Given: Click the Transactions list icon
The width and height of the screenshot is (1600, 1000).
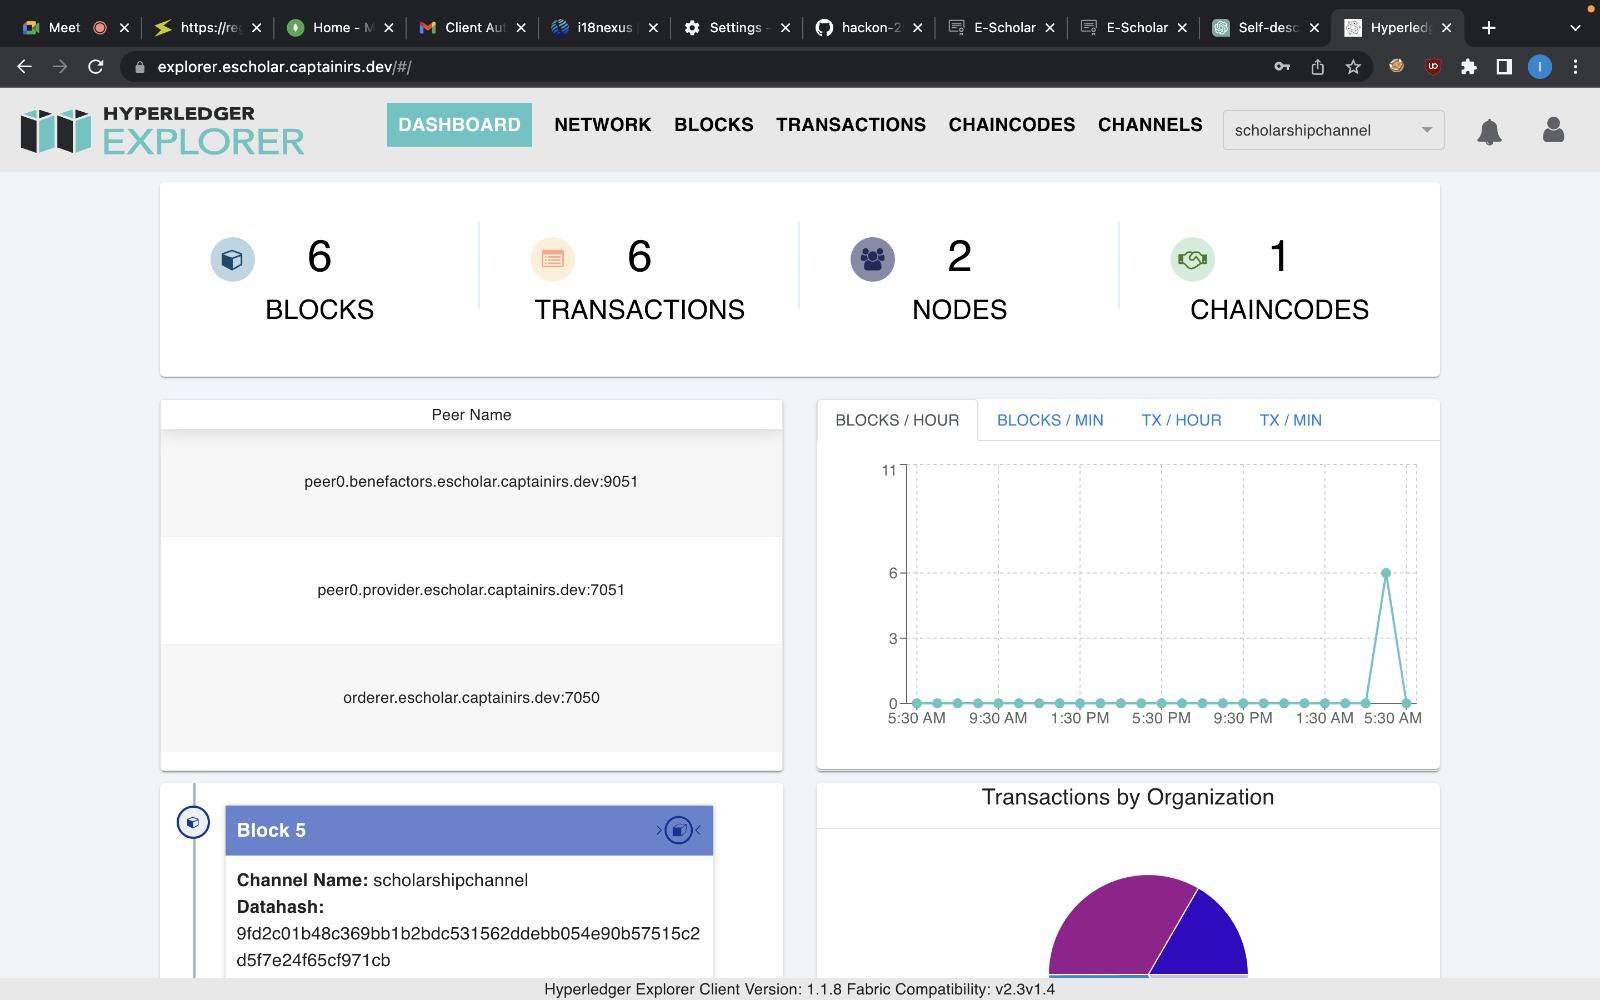Looking at the screenshot, I should [552, 260].
